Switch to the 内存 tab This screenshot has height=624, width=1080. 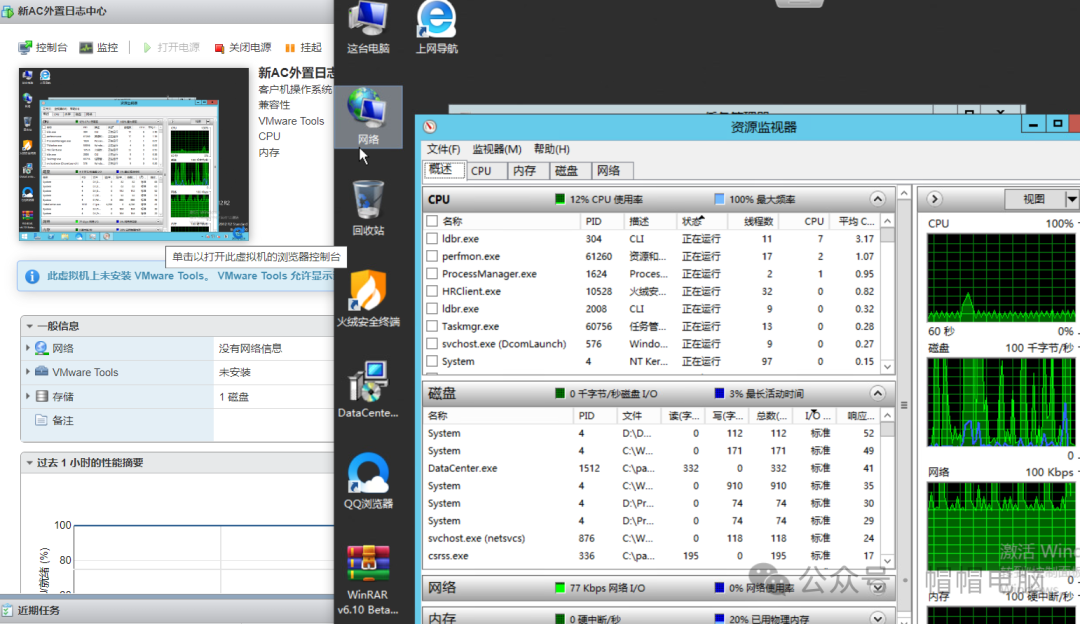tap(524, 171)
